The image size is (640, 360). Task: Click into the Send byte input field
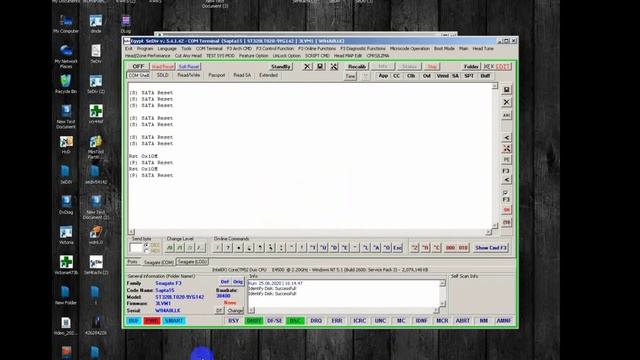tap(136, 248)
